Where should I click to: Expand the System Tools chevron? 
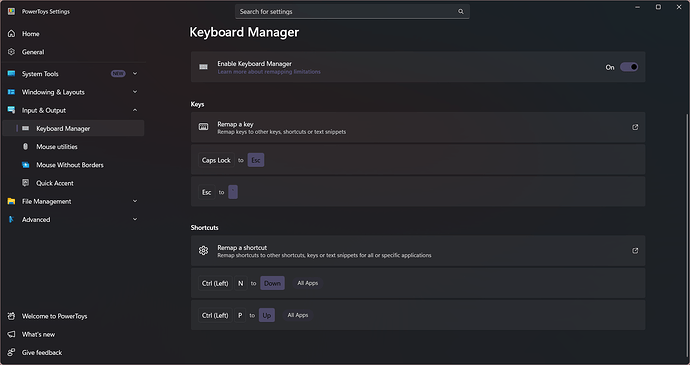coord(135,74)
